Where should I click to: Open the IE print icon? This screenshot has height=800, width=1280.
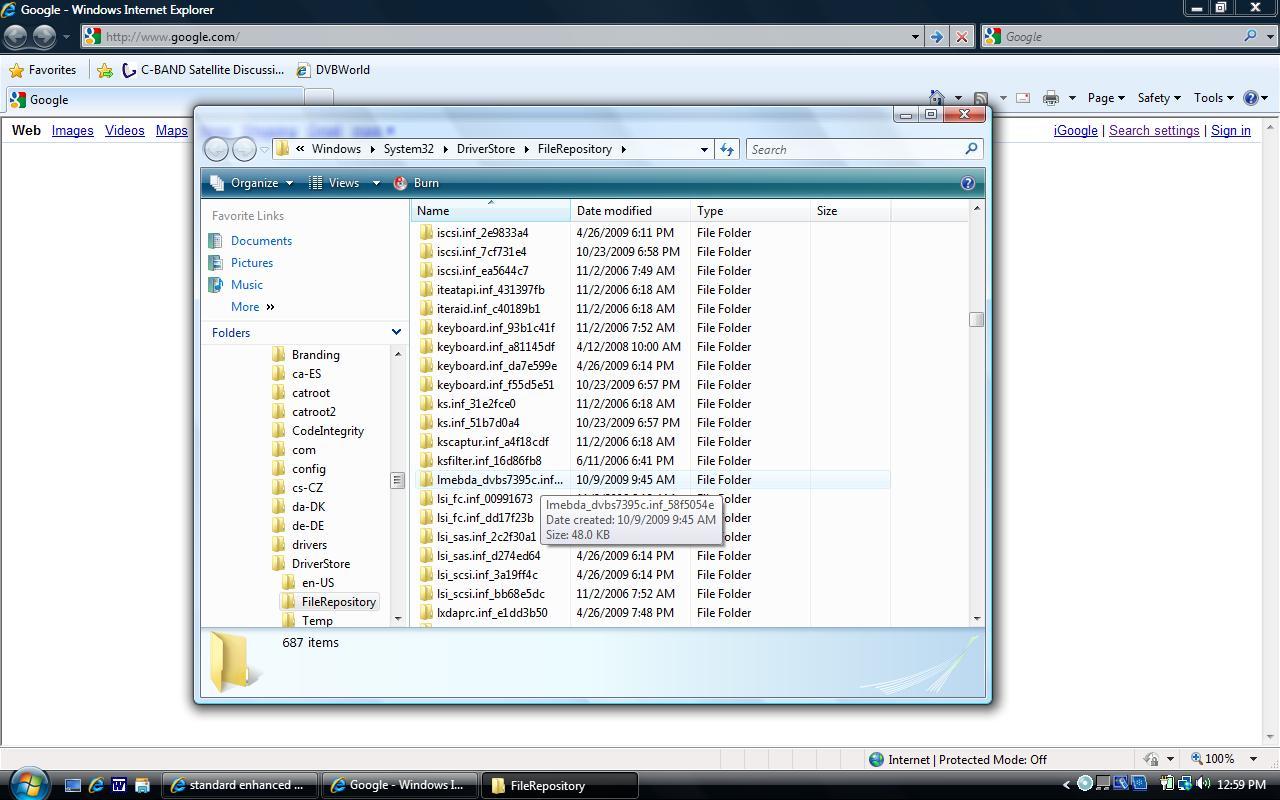coord(1050,98)
